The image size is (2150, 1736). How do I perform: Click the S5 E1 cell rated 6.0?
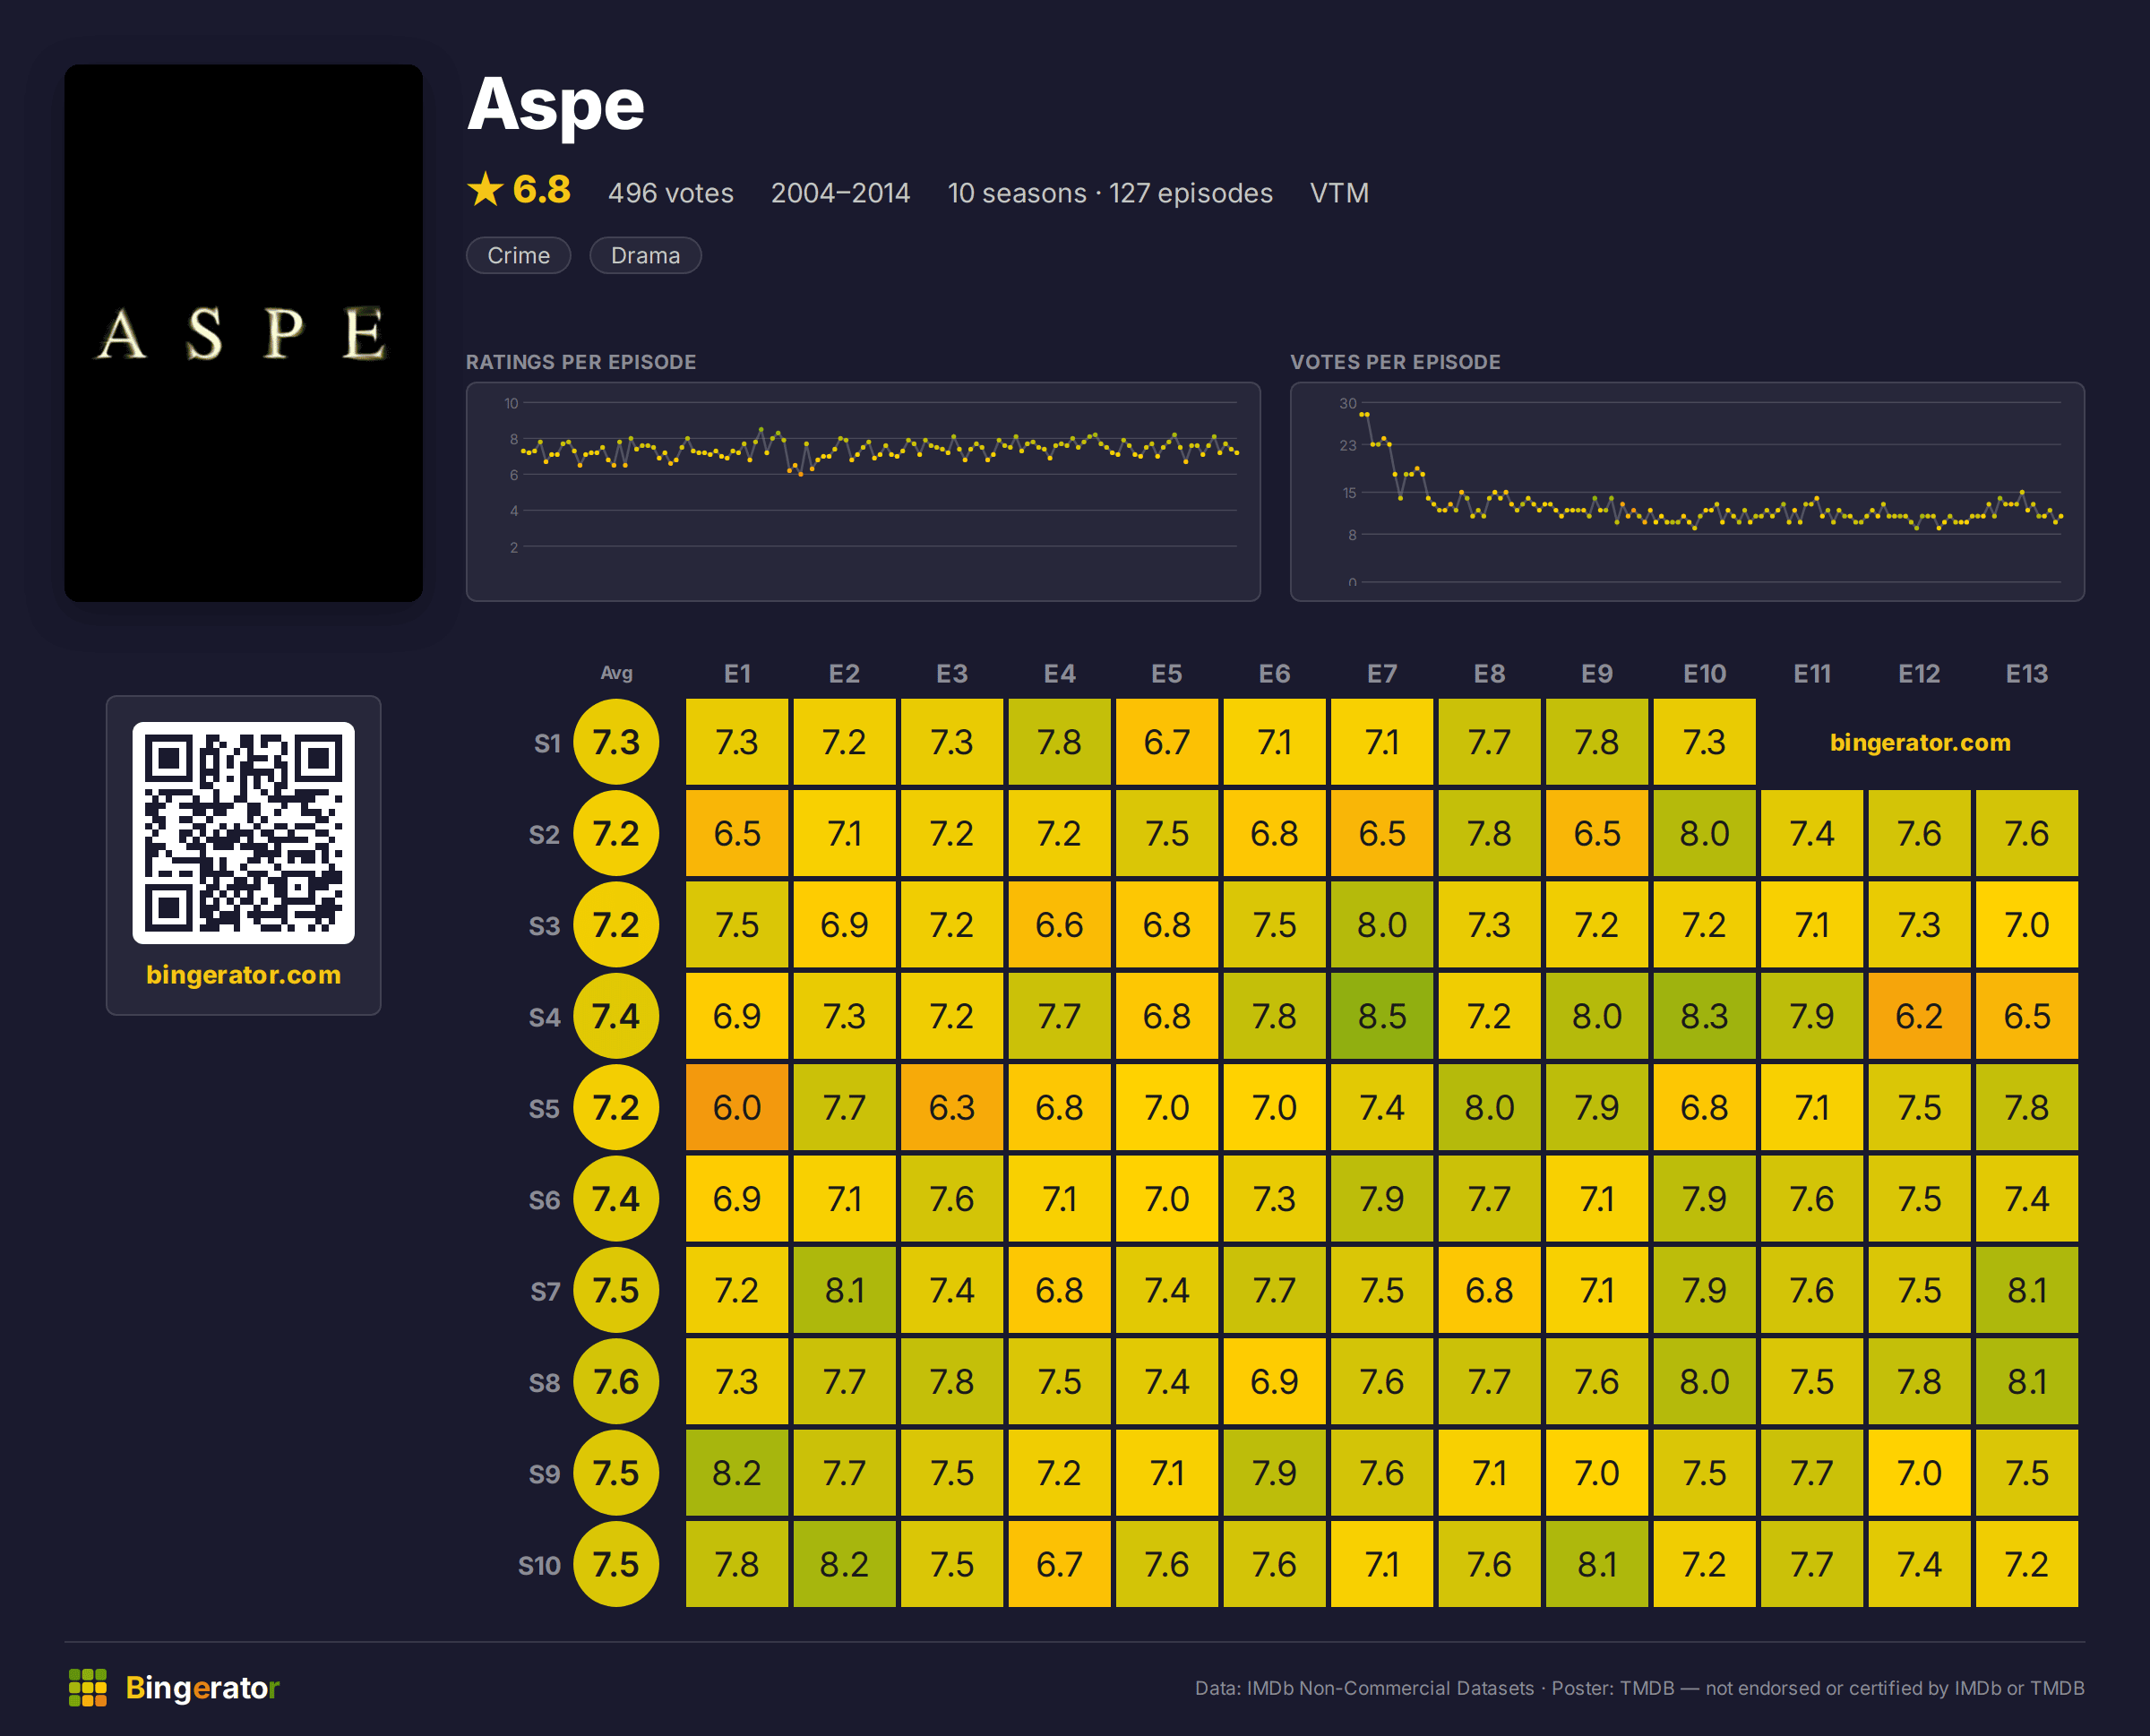(737, 1107)
